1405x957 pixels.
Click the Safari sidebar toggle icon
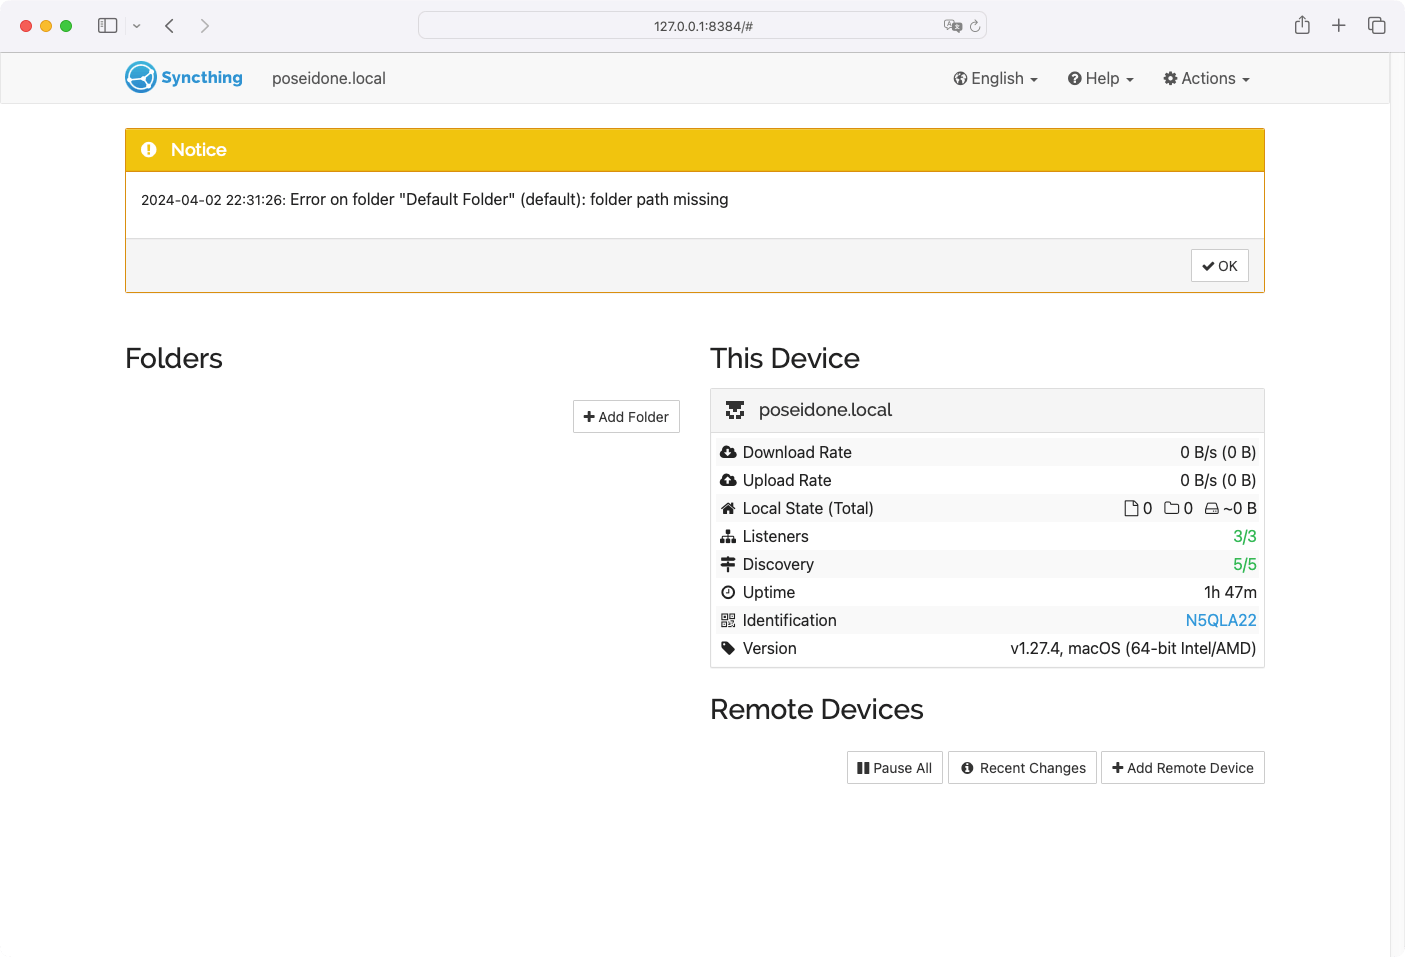[107, 26]
